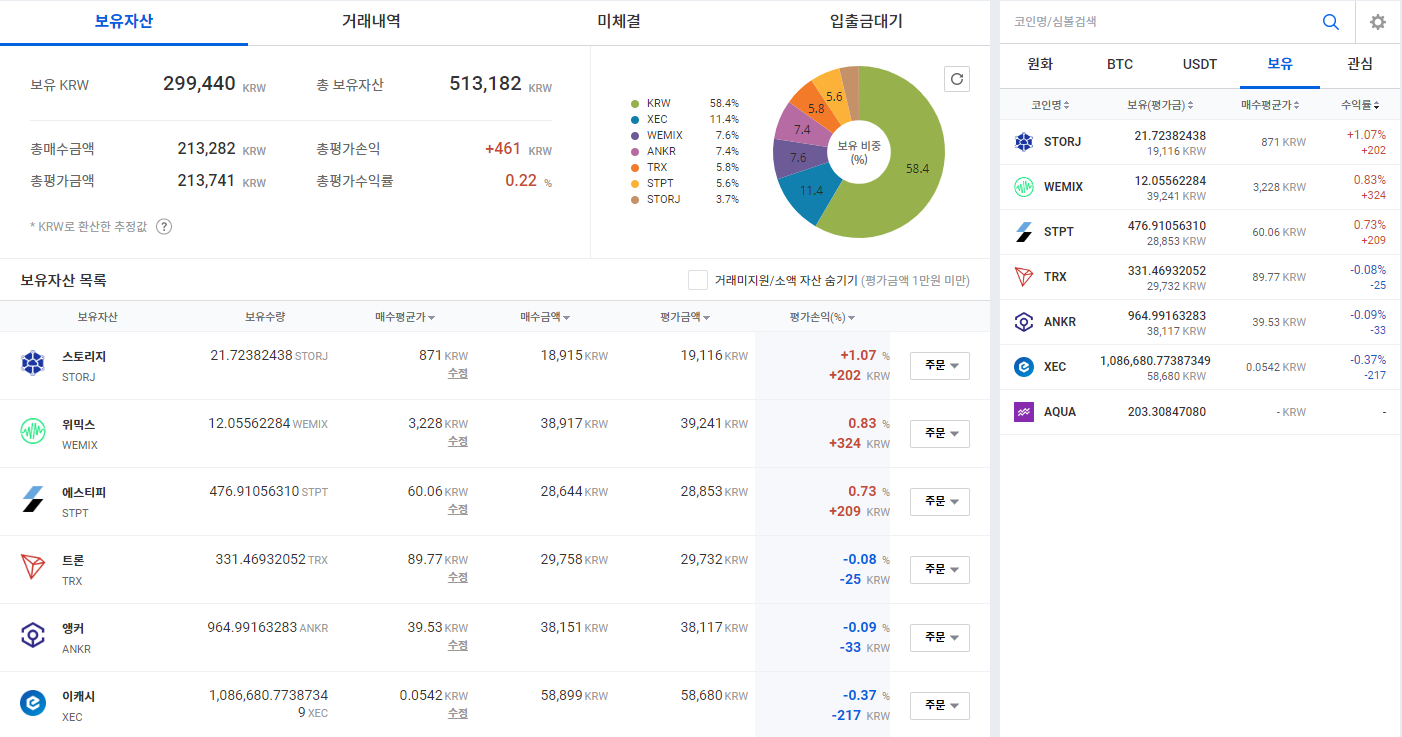Switch to 거래내역 tab
This screenshot has height=737, width=1402.
[371, 21]
